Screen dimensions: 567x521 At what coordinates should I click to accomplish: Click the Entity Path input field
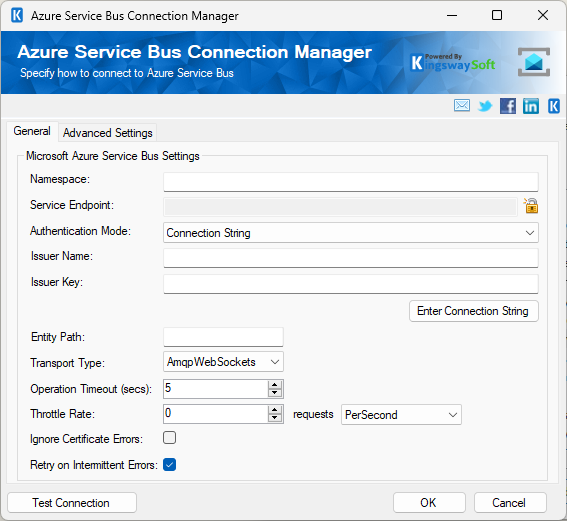[223, 337]
